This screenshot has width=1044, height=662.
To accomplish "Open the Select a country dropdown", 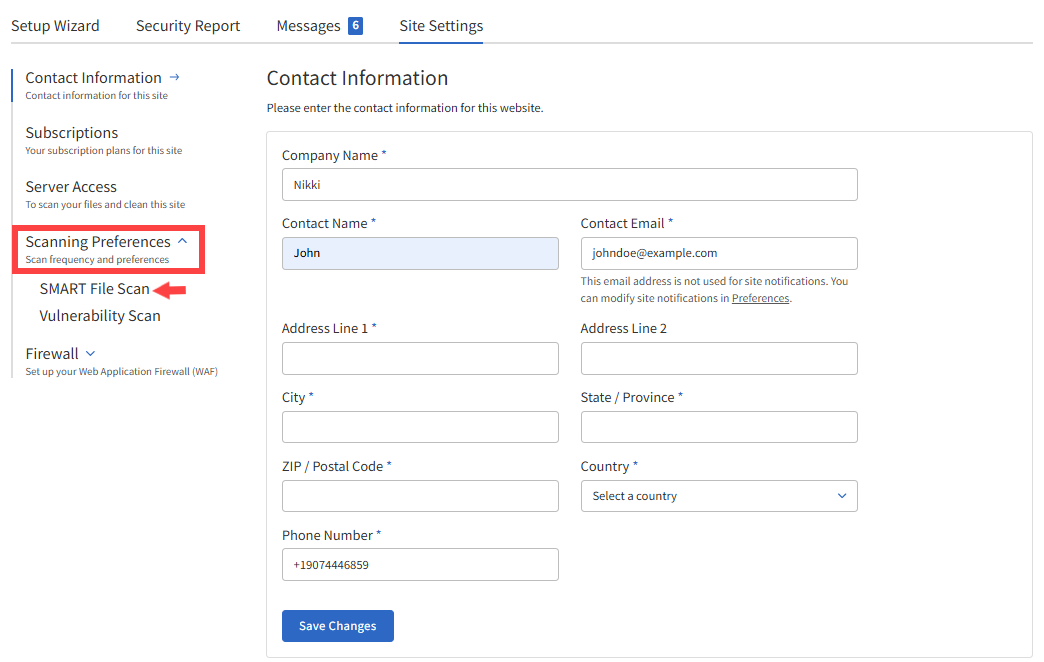I will [718, 495].
